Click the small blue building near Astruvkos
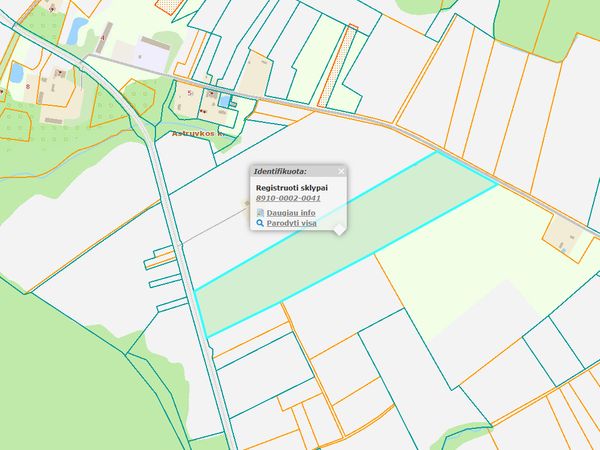This screenshot has width=600, height=450. [x=224, y=100]
